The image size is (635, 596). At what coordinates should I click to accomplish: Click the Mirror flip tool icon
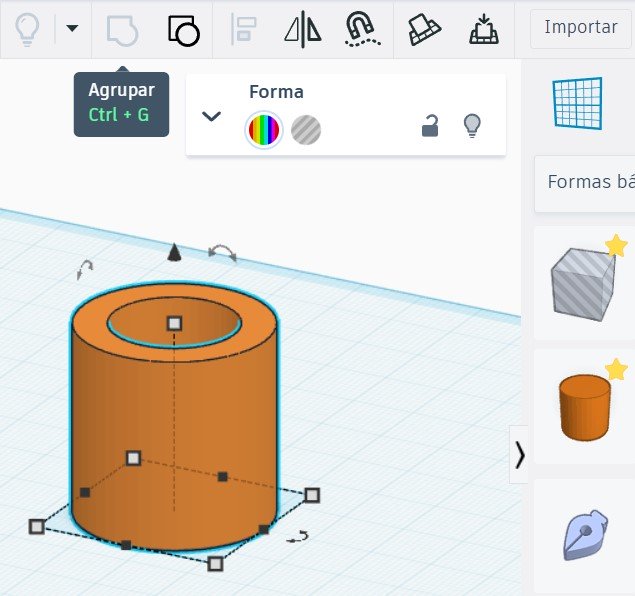(302, 29)
